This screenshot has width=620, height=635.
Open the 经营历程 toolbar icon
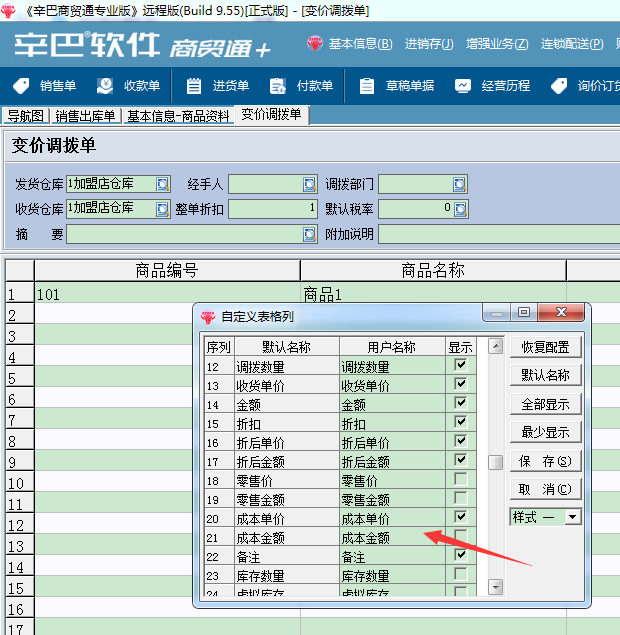tap(462, 86)
